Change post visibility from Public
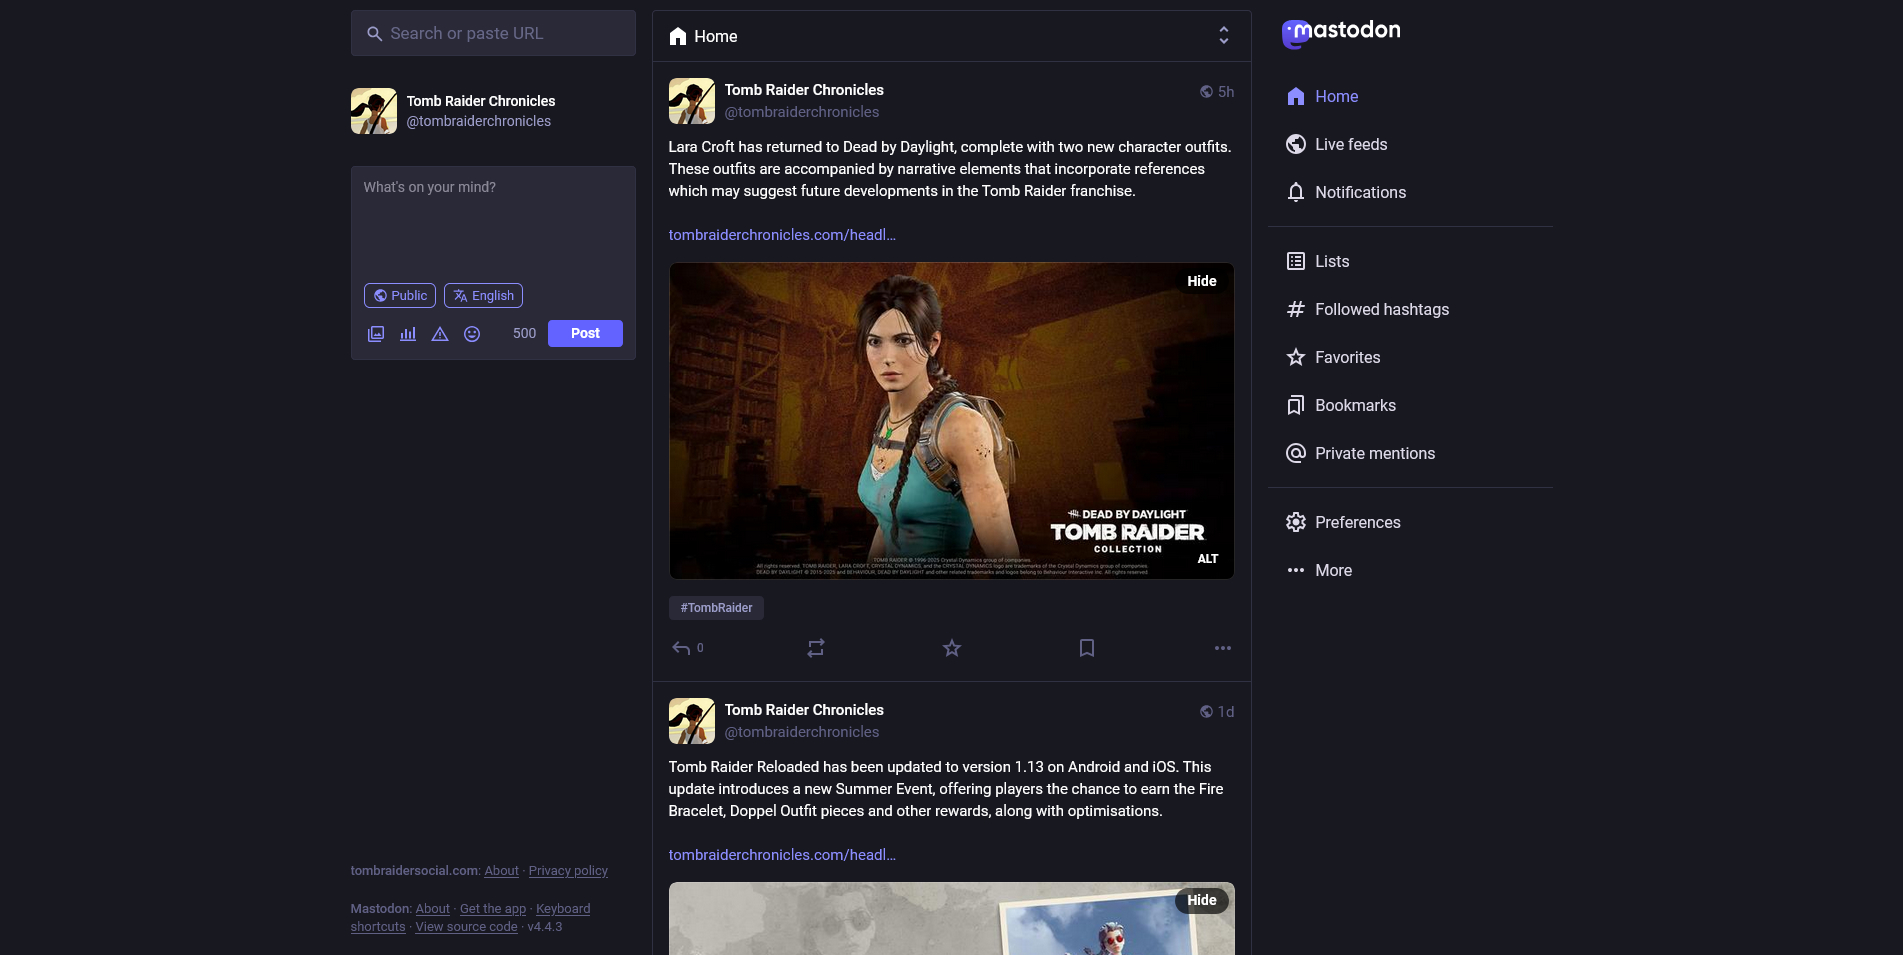The image size is (1903, 955). click(400, 296)
